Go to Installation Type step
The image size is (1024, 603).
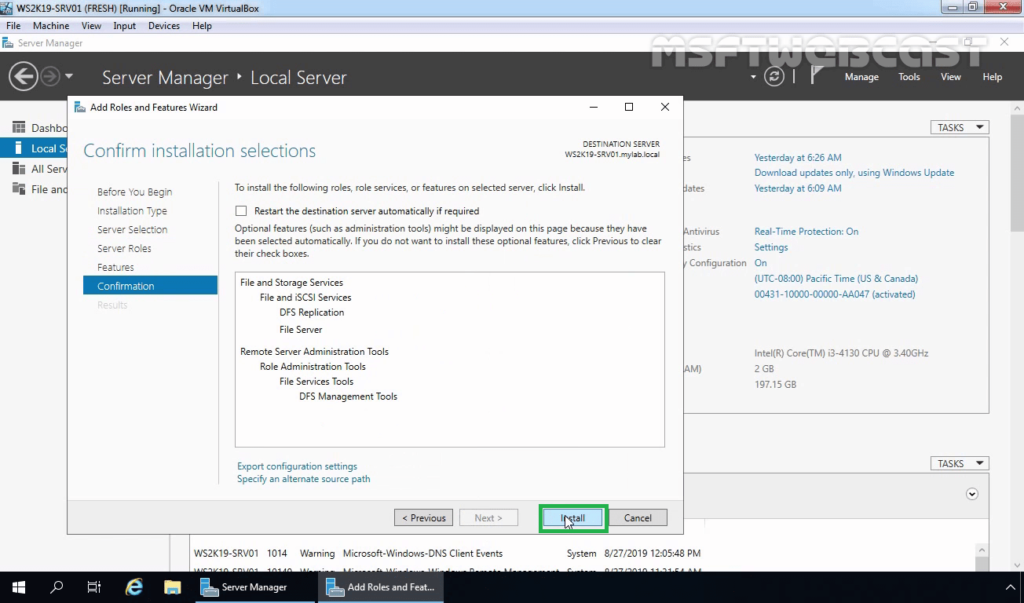[x=132, y=210]
